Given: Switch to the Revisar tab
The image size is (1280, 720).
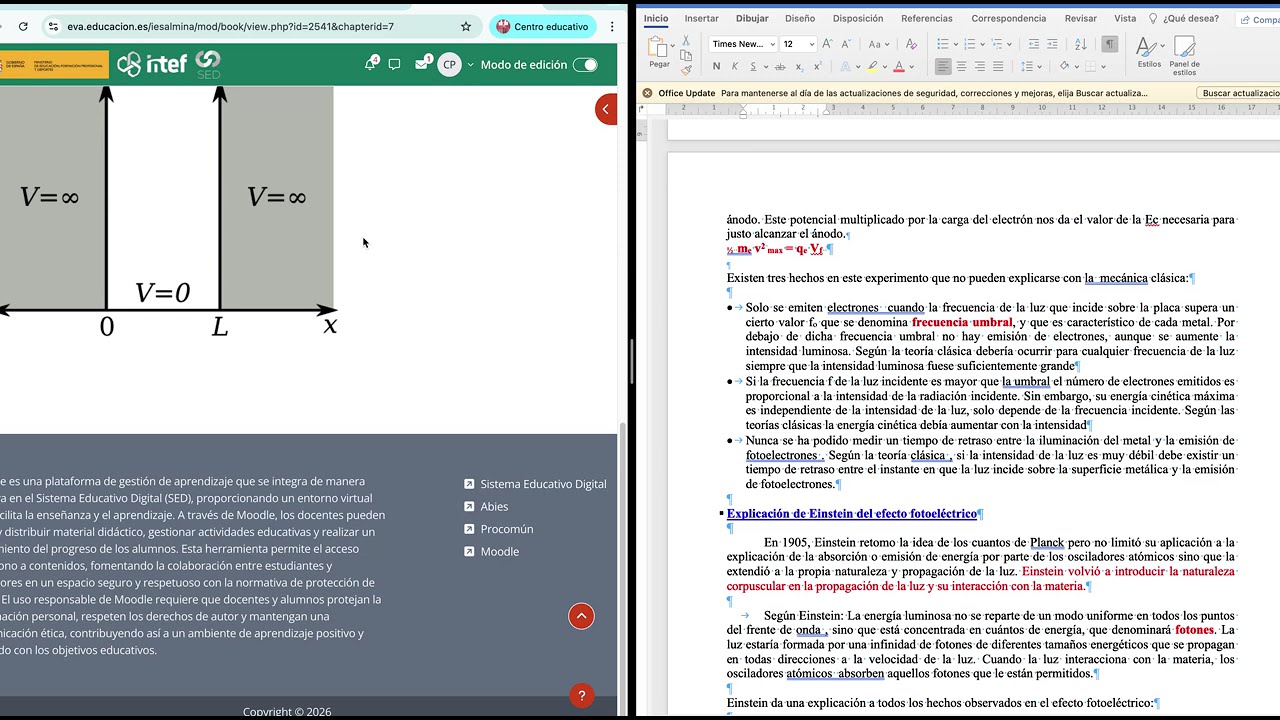Looking at the screenshot, I should 1081,18.
